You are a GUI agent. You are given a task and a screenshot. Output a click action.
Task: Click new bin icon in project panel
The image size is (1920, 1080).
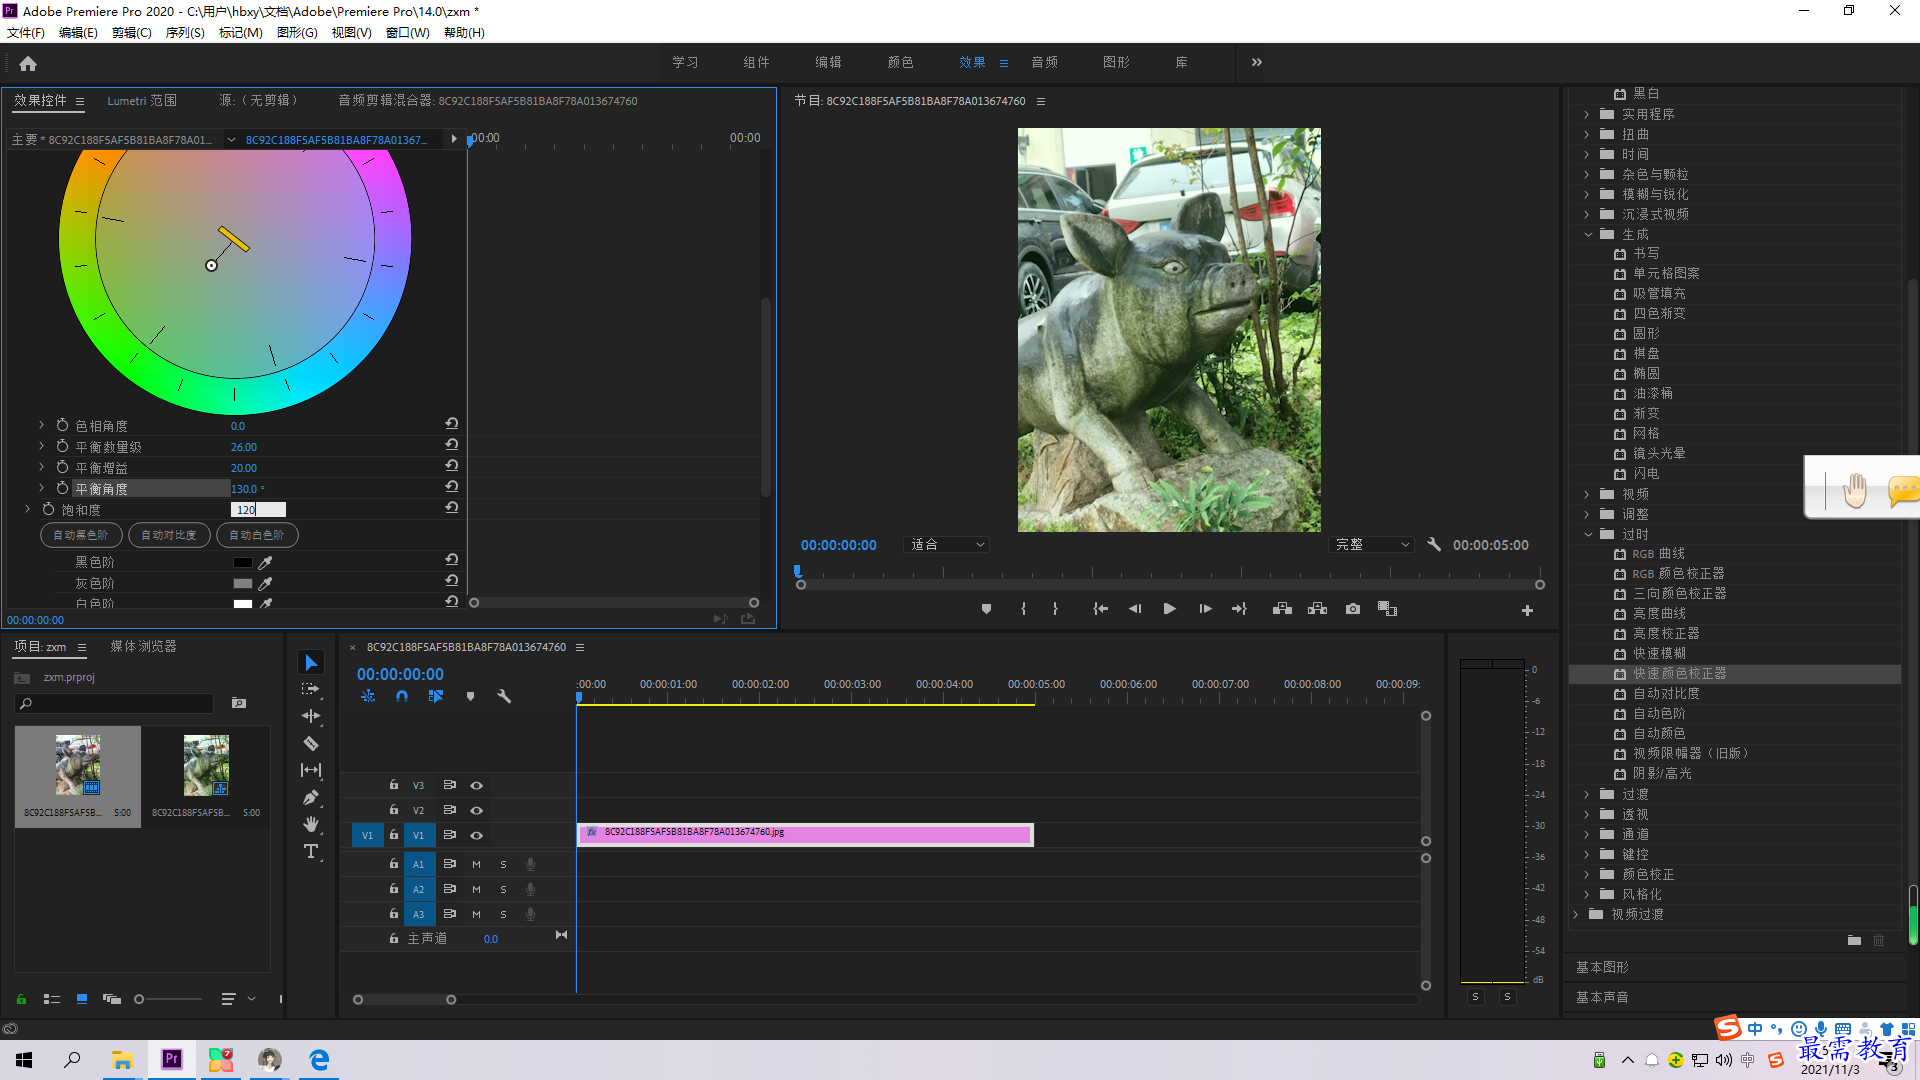point(239,703)
